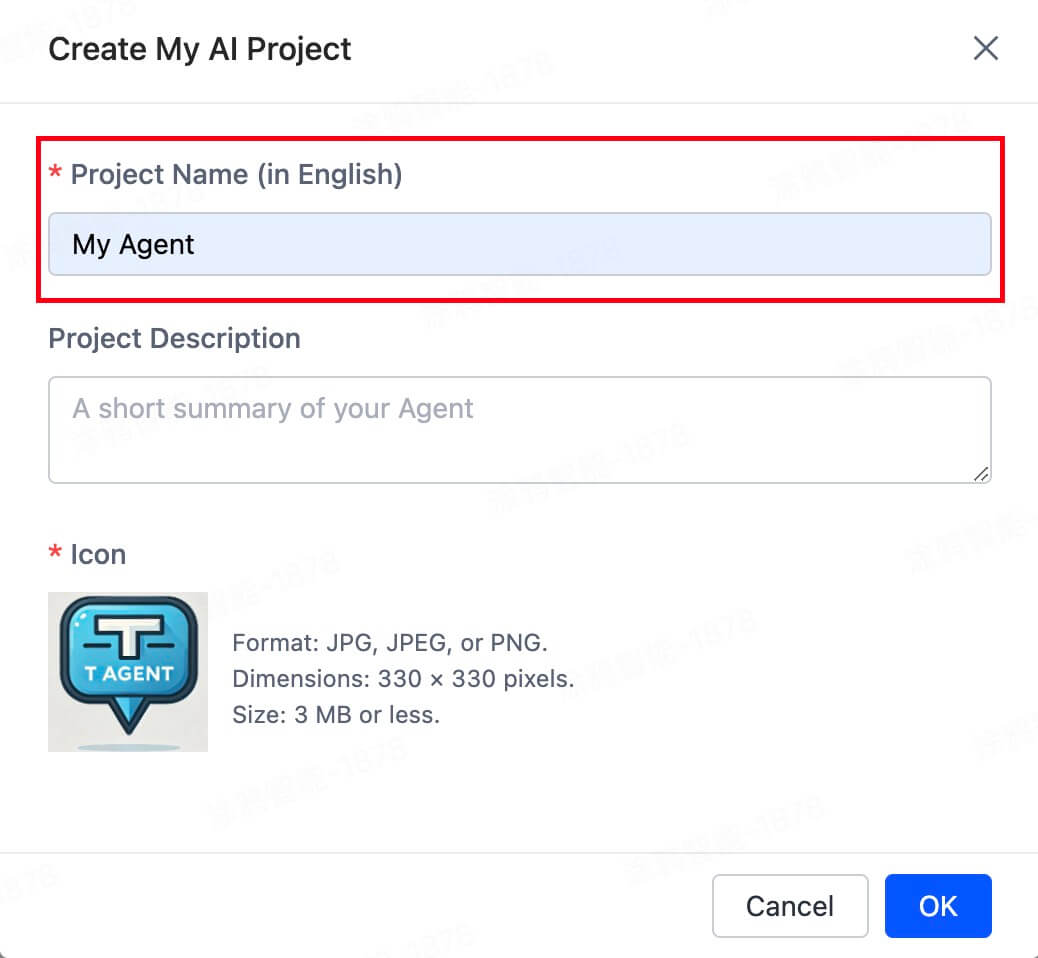Click the T Agent icon thumbnail

(x=128, y=672)
